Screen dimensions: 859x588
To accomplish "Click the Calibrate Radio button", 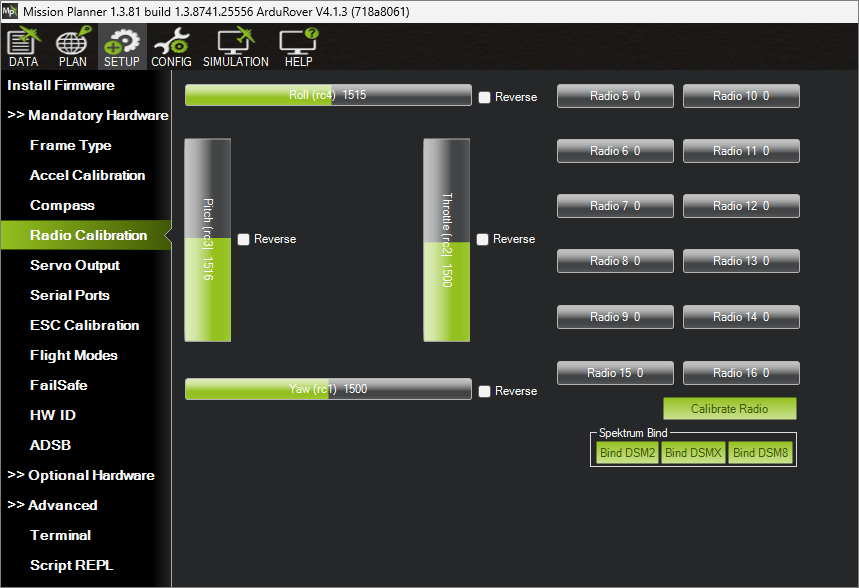I will tap(730, 409).
